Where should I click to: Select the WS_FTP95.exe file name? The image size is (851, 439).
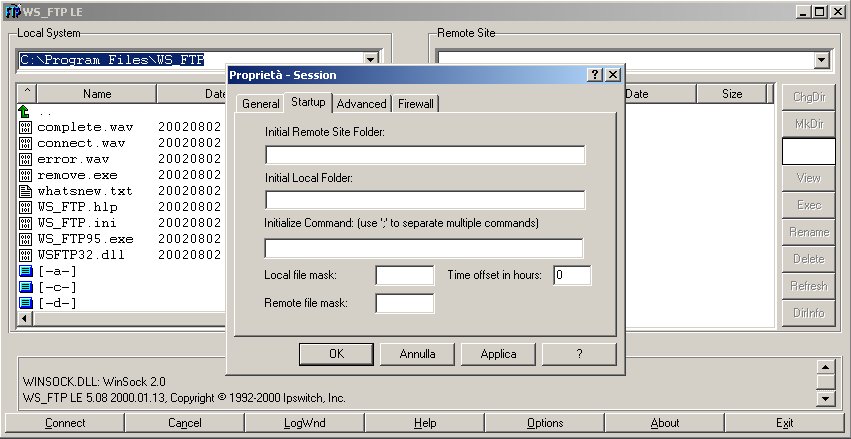tap(85, 239)
